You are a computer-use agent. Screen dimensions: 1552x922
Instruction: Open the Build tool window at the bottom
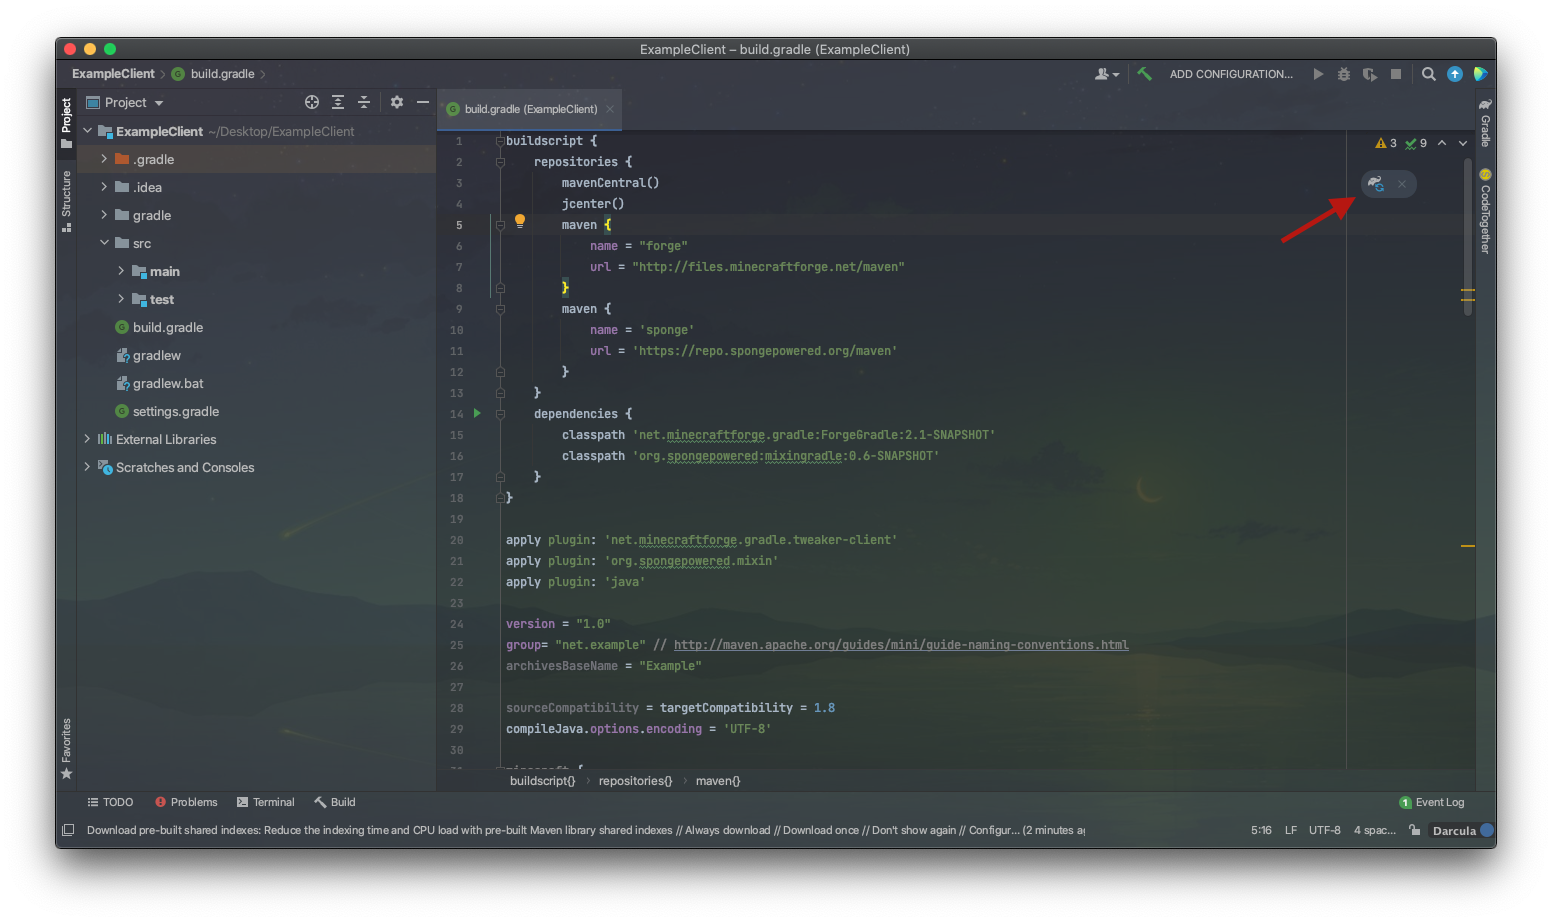point(335,802)
